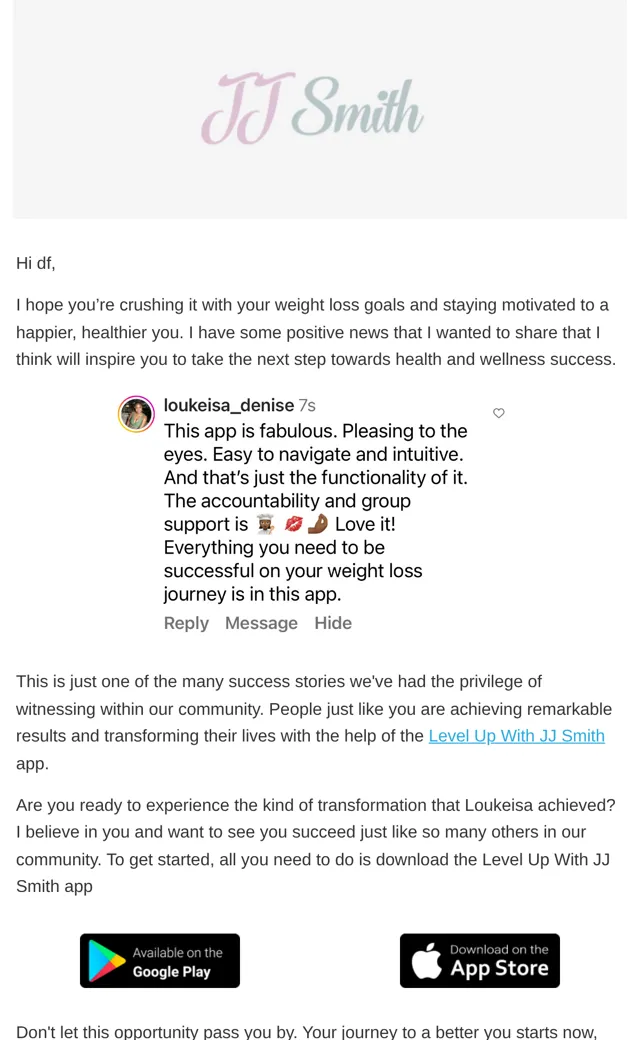Click the JJ Smith script logo
The height and width of the screenshot is (1040, 640).
(312, 109)
